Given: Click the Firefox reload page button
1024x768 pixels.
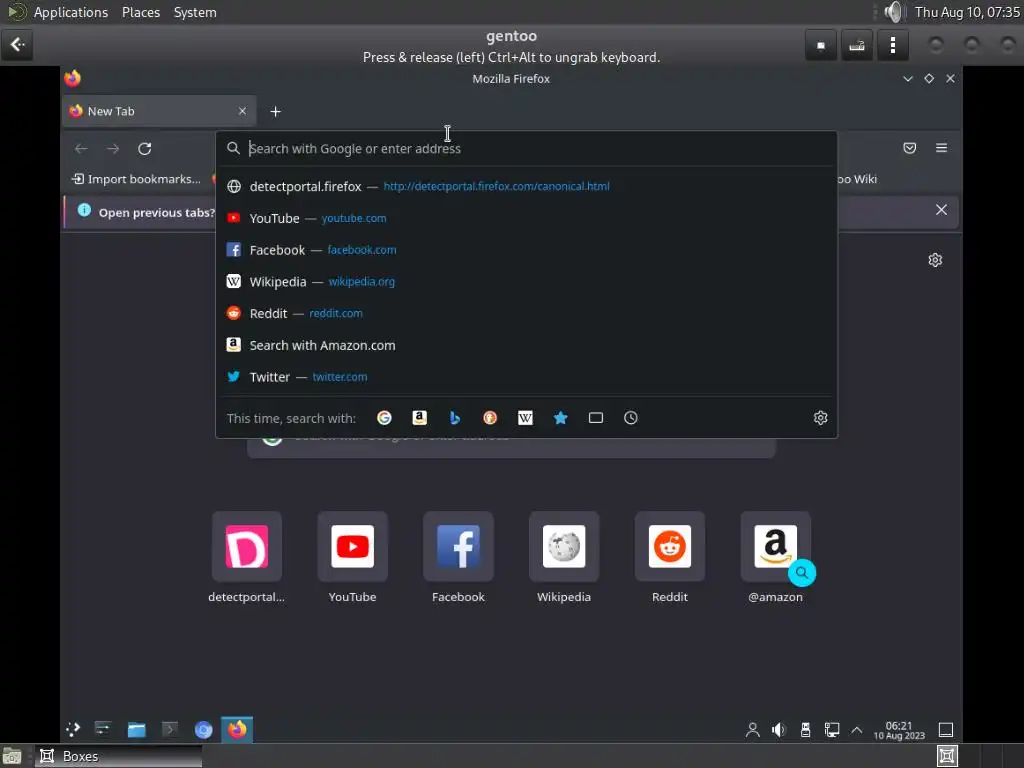Looking at the screenshot, I should (145, 149).
